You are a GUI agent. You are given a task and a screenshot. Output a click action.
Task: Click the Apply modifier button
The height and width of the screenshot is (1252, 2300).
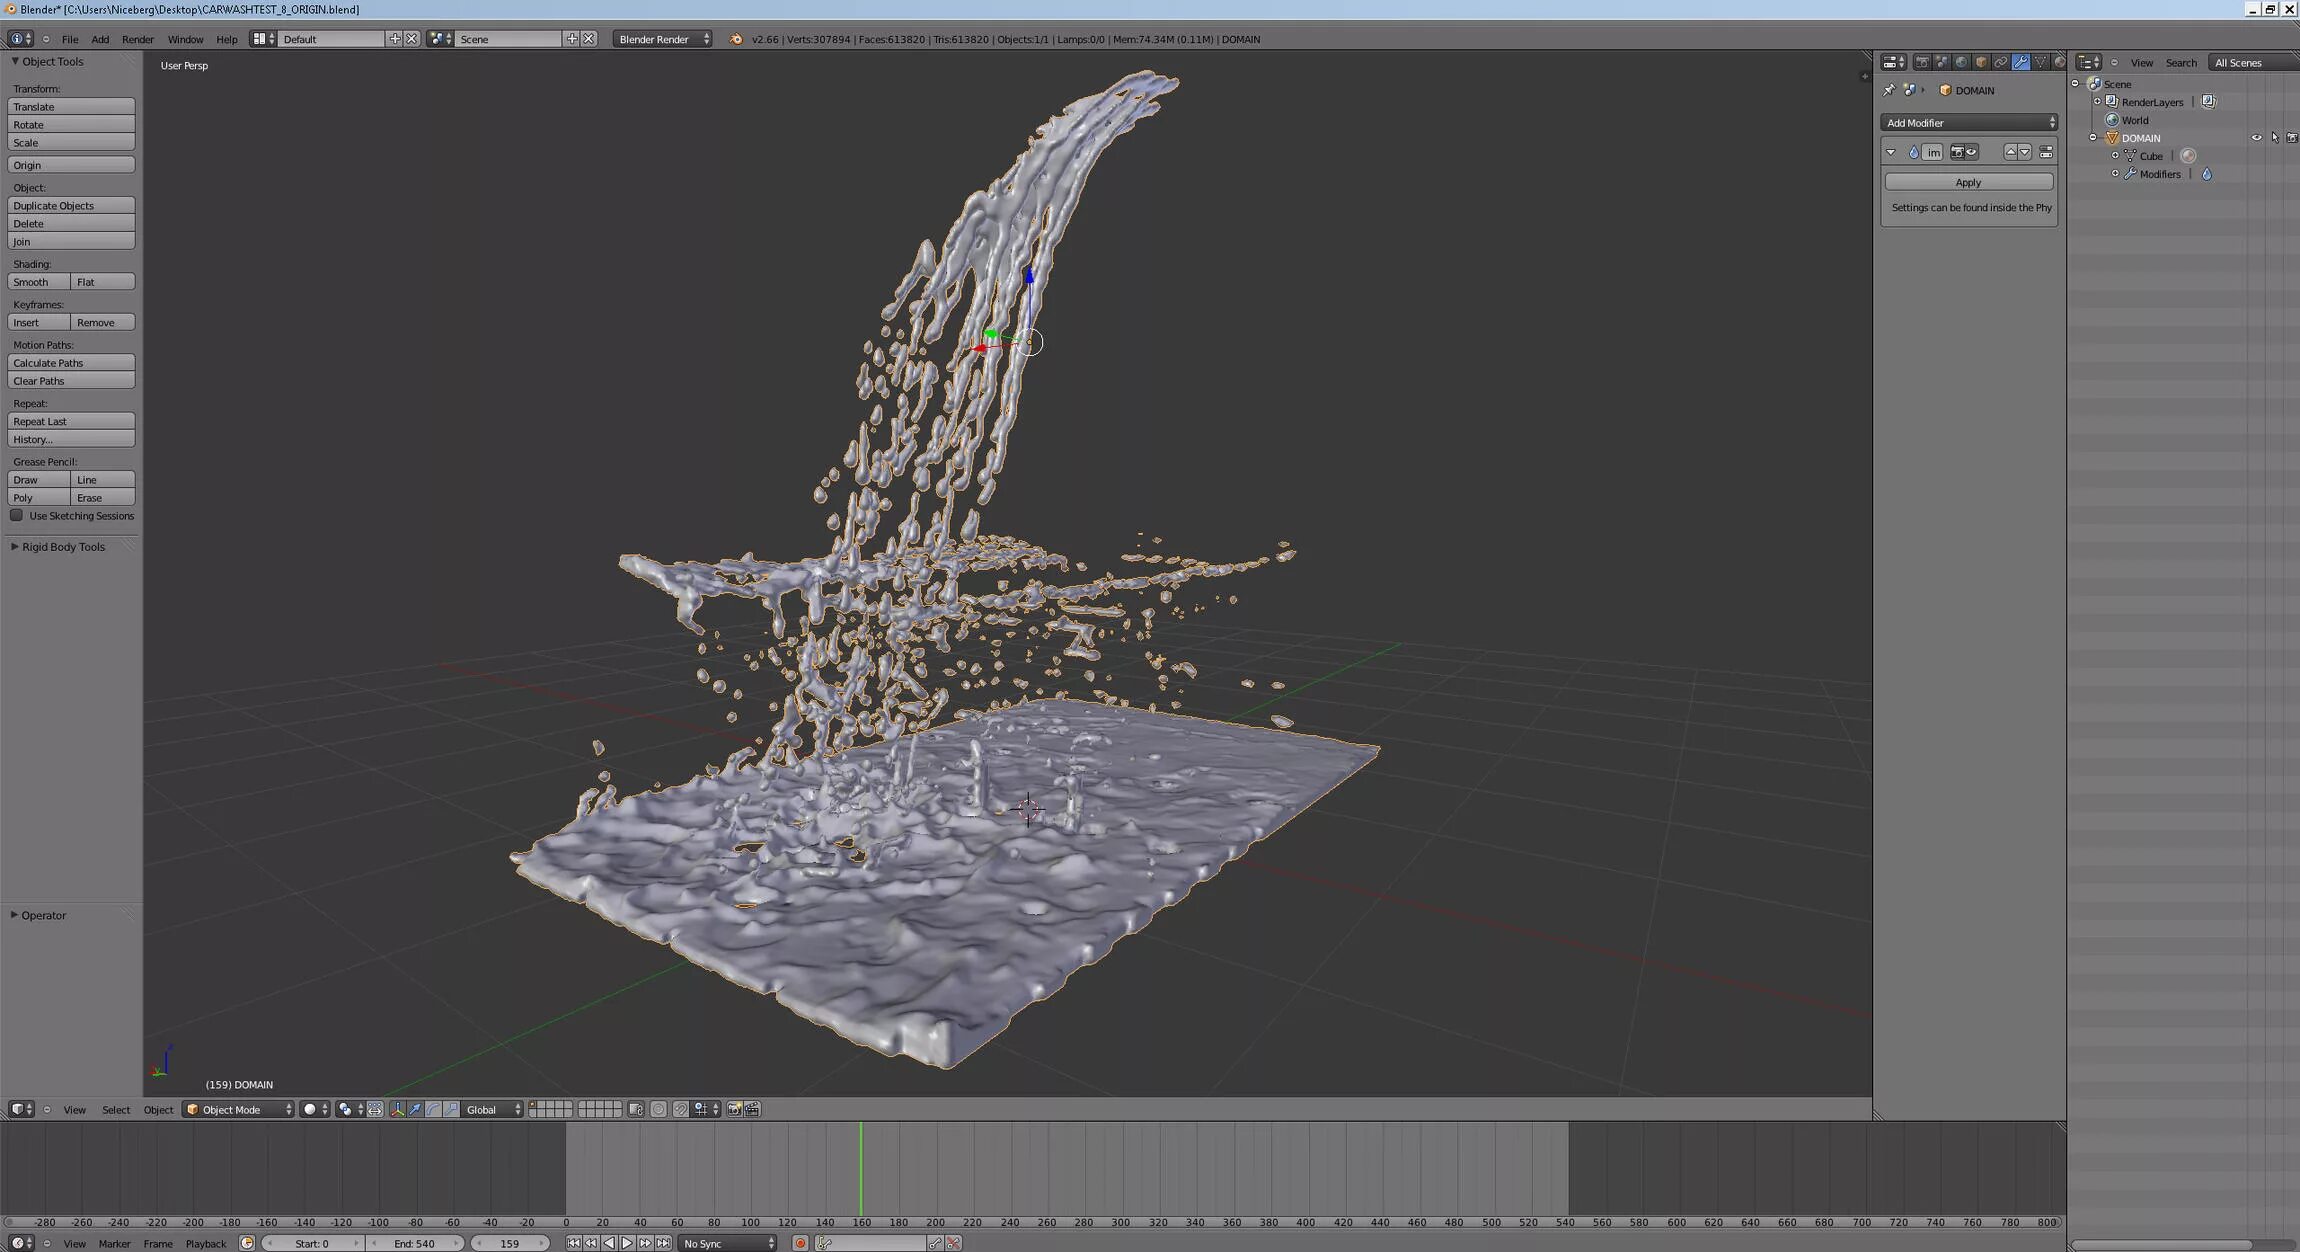(x=1968, y=182)
